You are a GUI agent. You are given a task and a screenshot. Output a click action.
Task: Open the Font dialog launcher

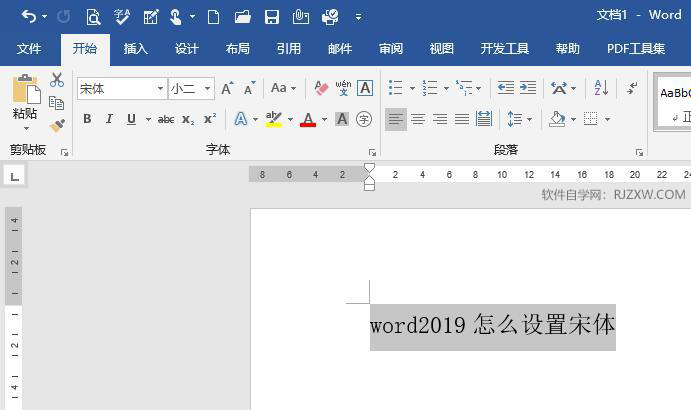point(372,153)
